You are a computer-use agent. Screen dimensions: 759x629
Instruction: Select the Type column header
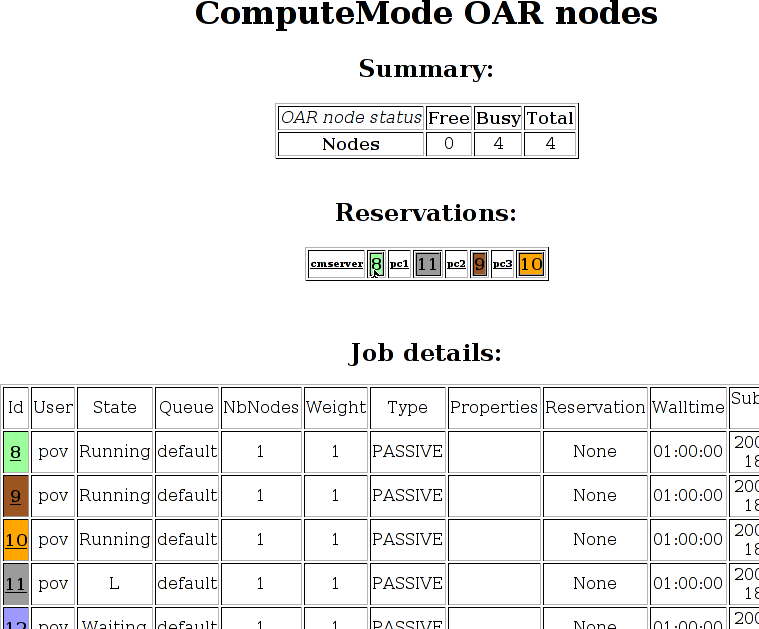[x=408, y=408]
